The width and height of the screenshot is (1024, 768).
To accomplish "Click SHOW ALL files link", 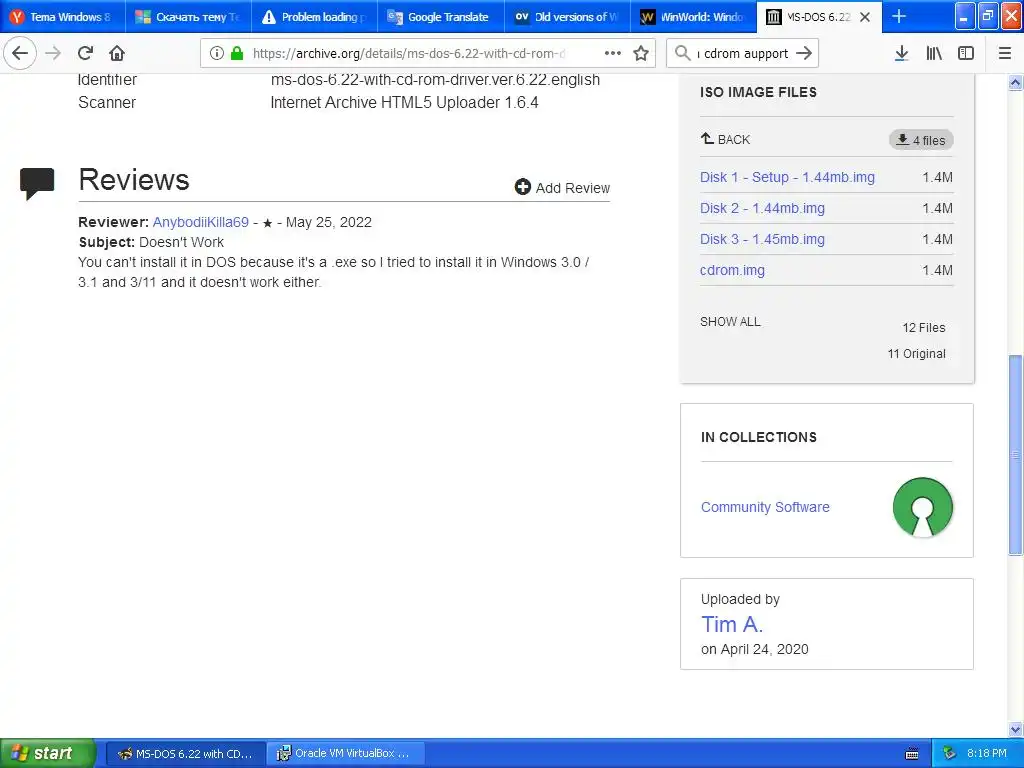I will (x=730, y=321).
